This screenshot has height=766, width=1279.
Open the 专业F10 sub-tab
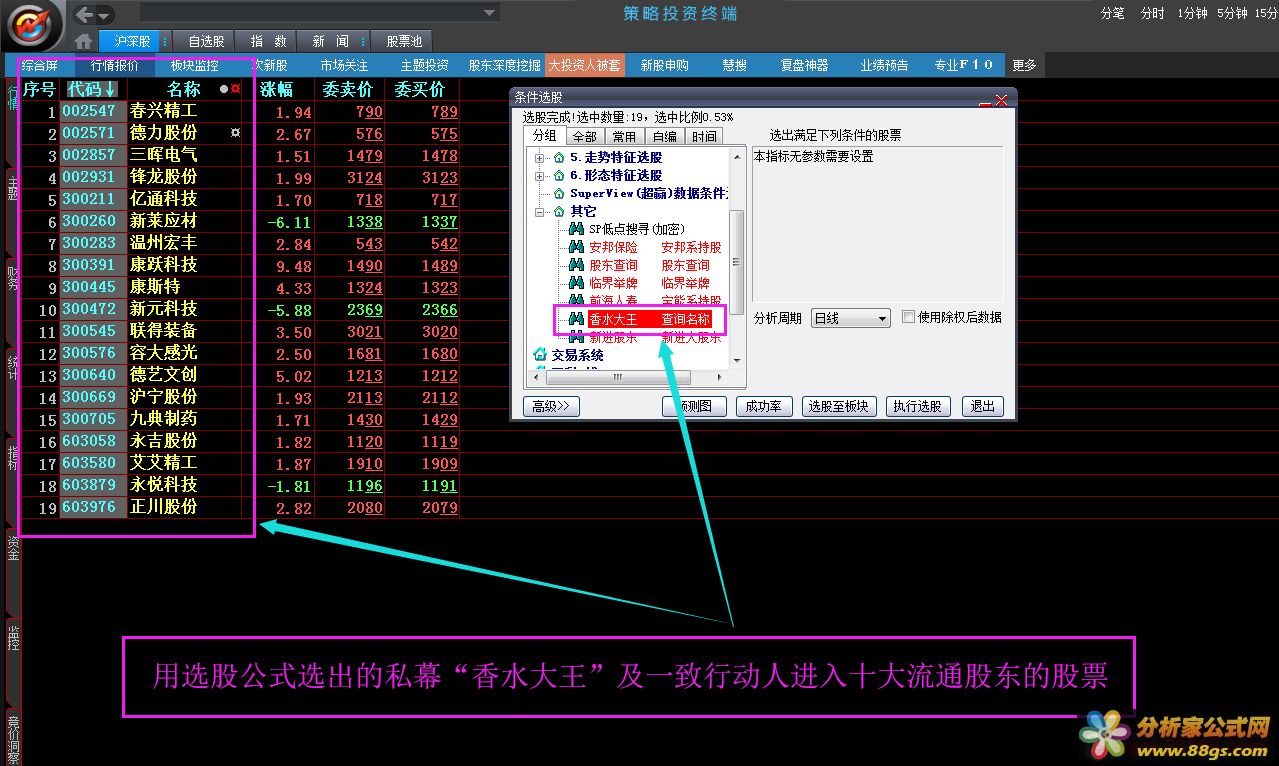pos(964,65)
